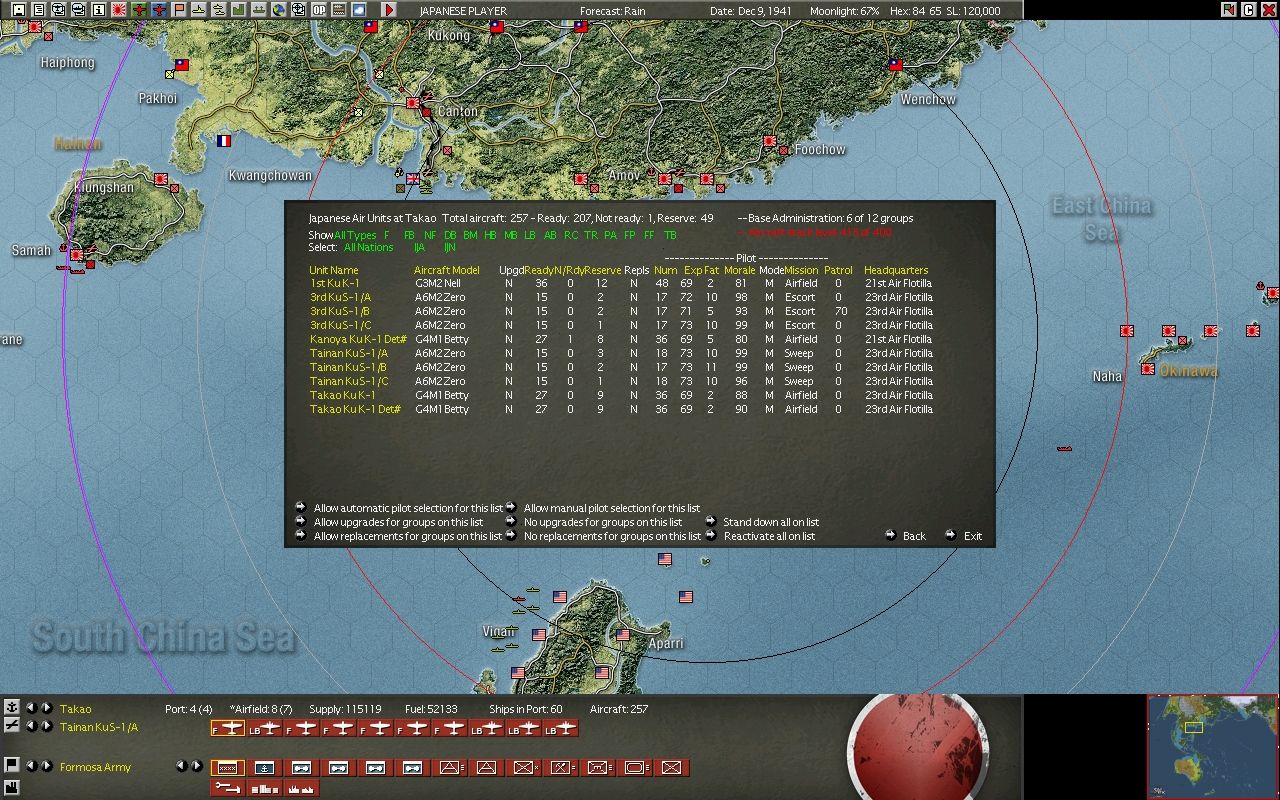Click the globe icon in top toolbar
Screen dimensions: 1280x800
[279, 10]
